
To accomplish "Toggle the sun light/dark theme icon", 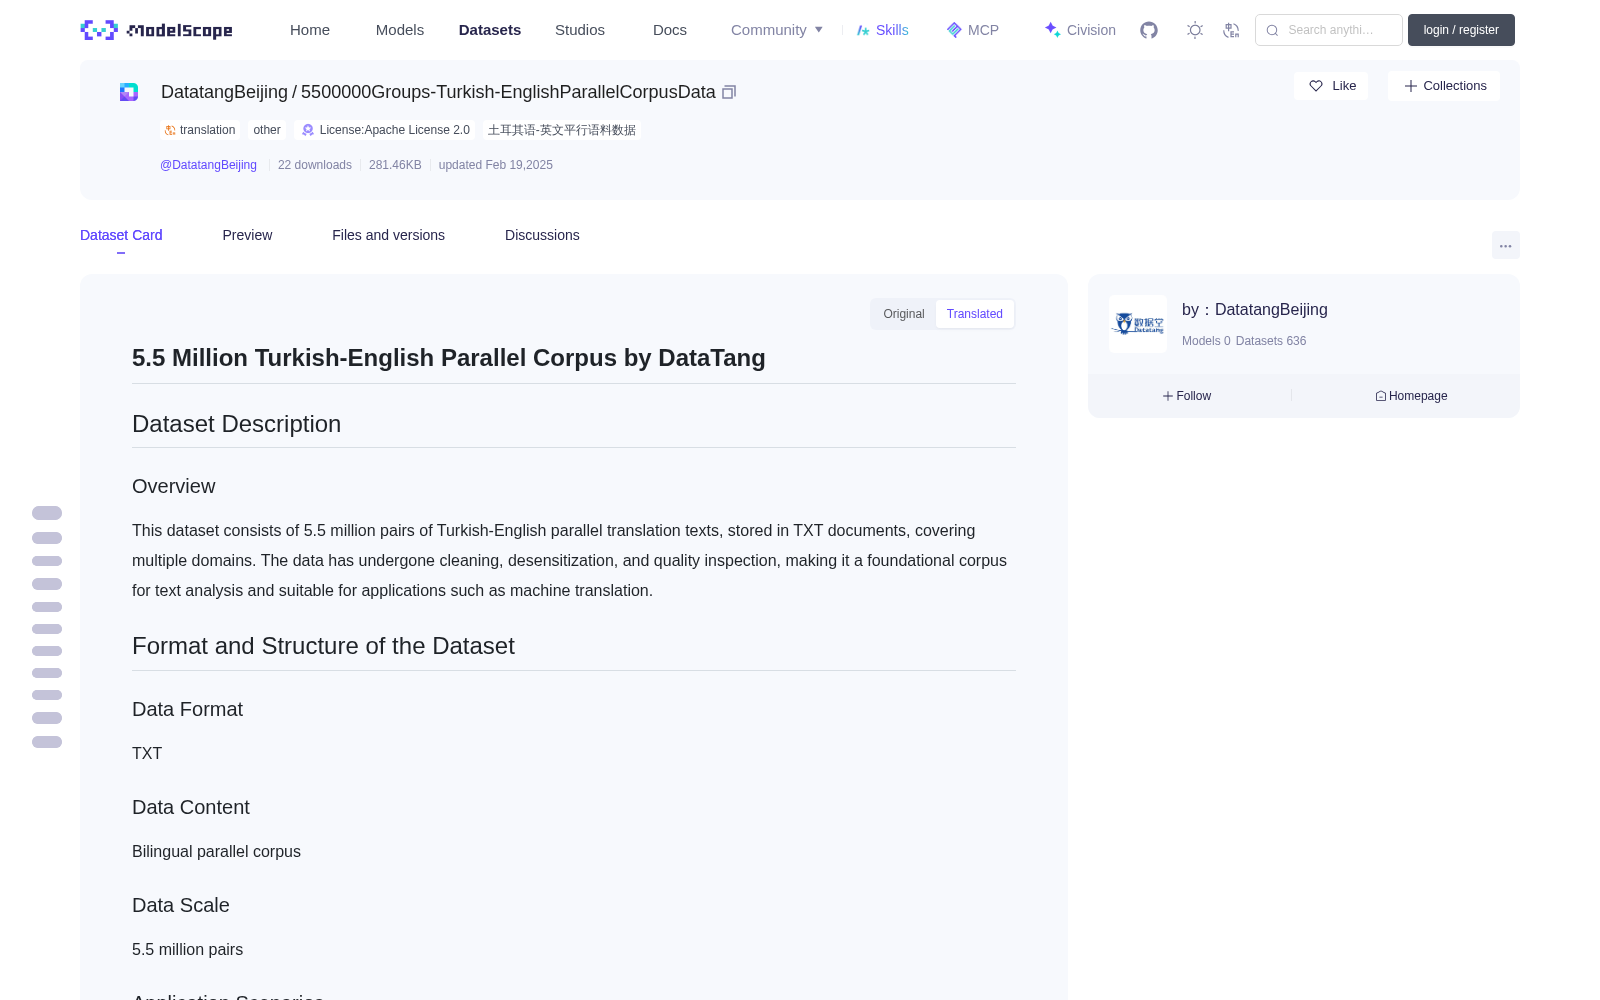I will pyautogui.click(x=1195, y=30).
